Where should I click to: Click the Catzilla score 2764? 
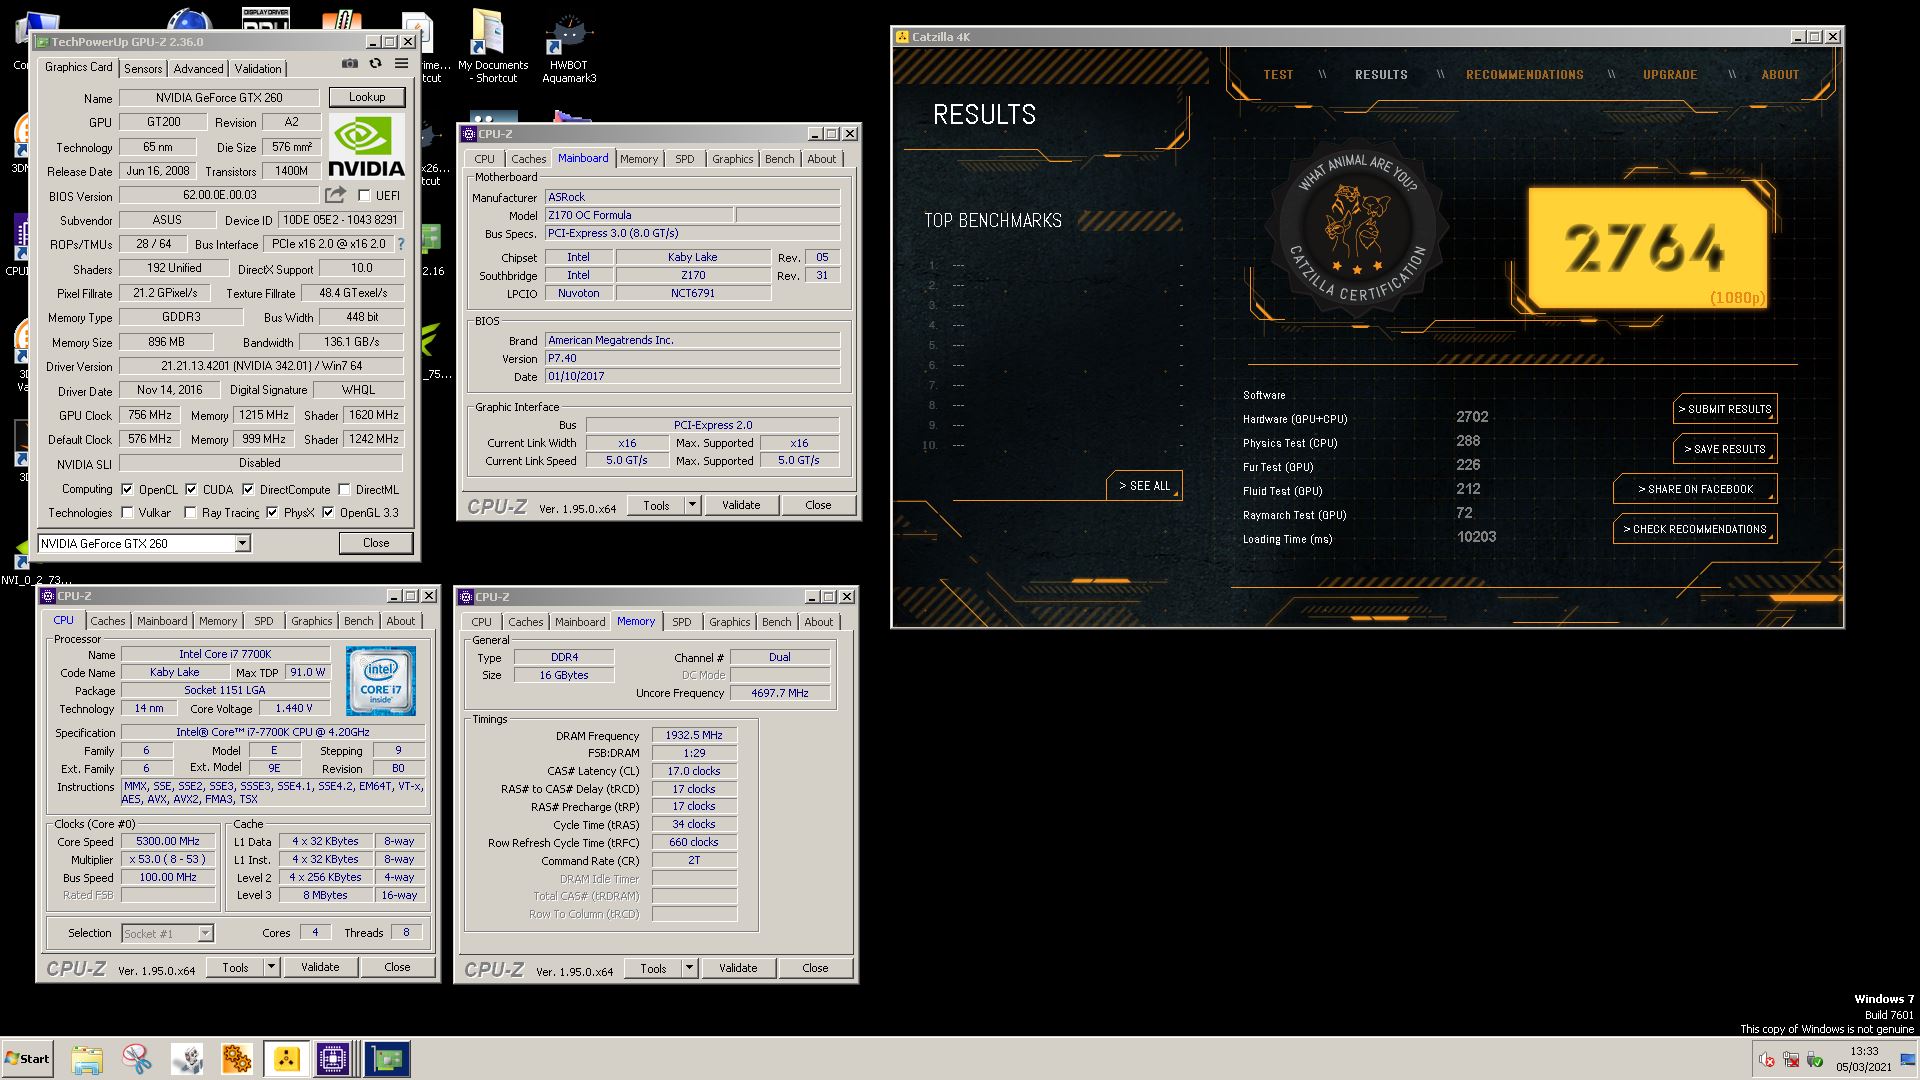(x=1645, y=247)
